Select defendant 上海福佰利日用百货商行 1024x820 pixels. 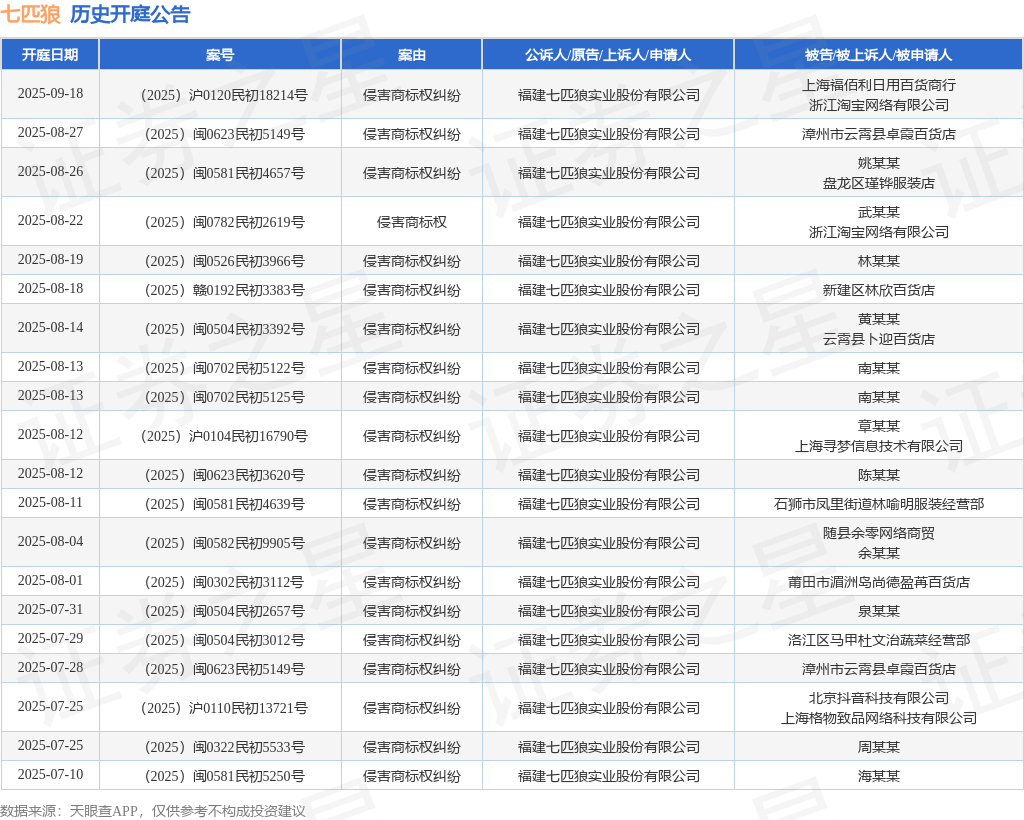tap(879, 85)
